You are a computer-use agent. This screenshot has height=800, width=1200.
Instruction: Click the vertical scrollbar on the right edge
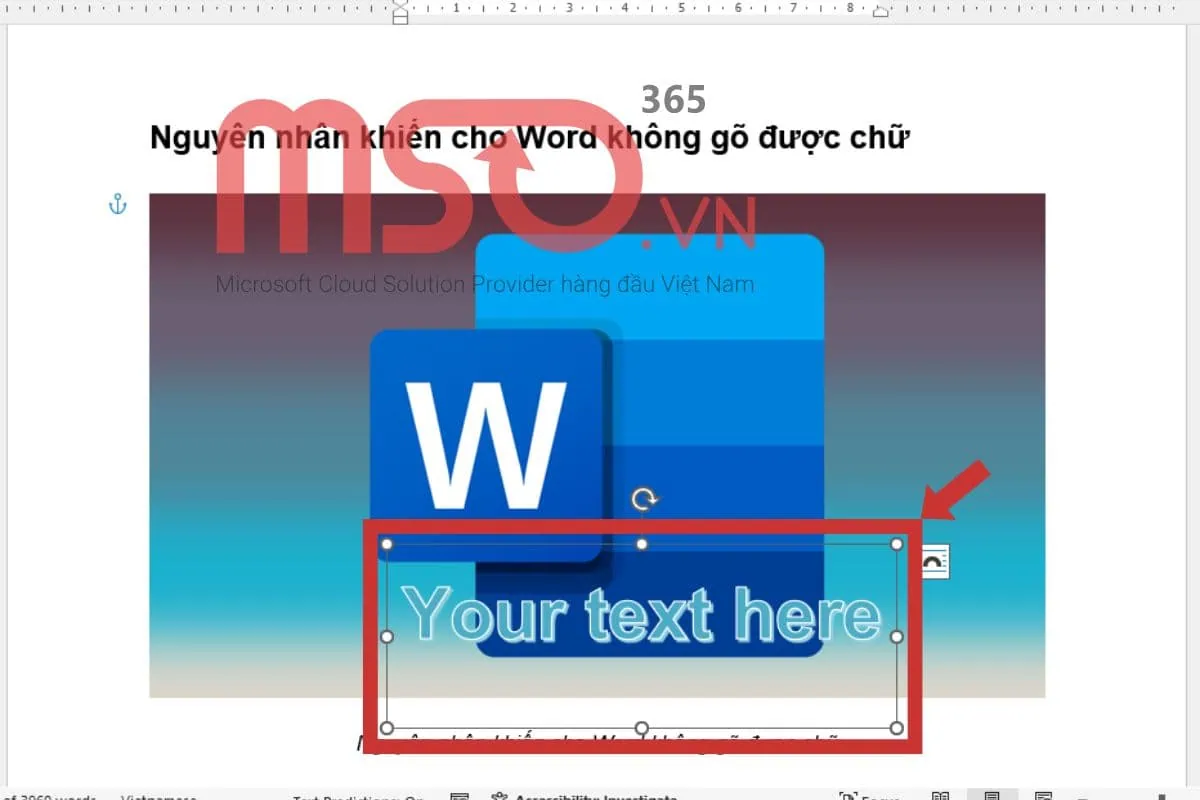[x=1193, y=400]
